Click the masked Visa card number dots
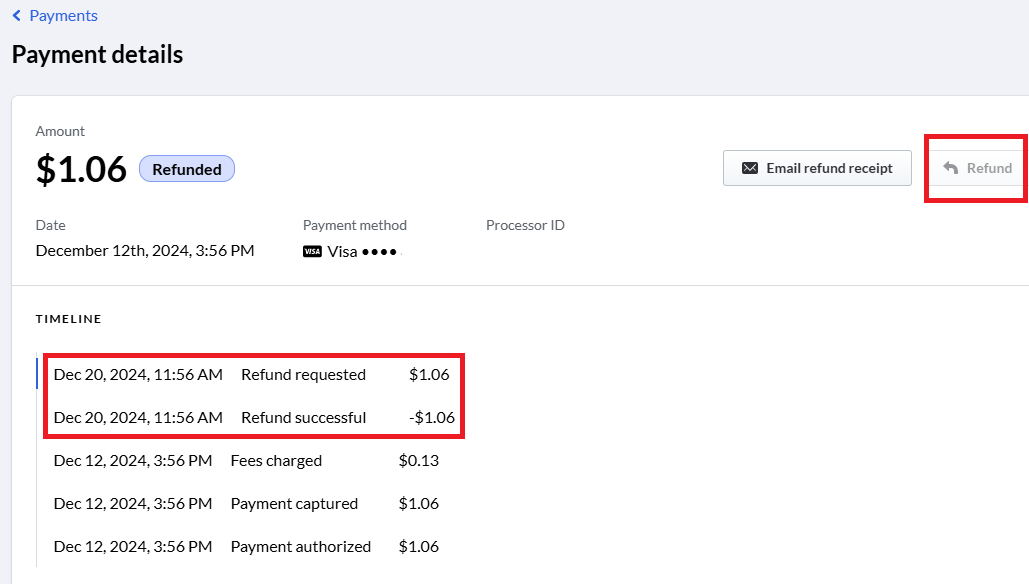This screenshot has height=584, width=1029. [379, 252]
